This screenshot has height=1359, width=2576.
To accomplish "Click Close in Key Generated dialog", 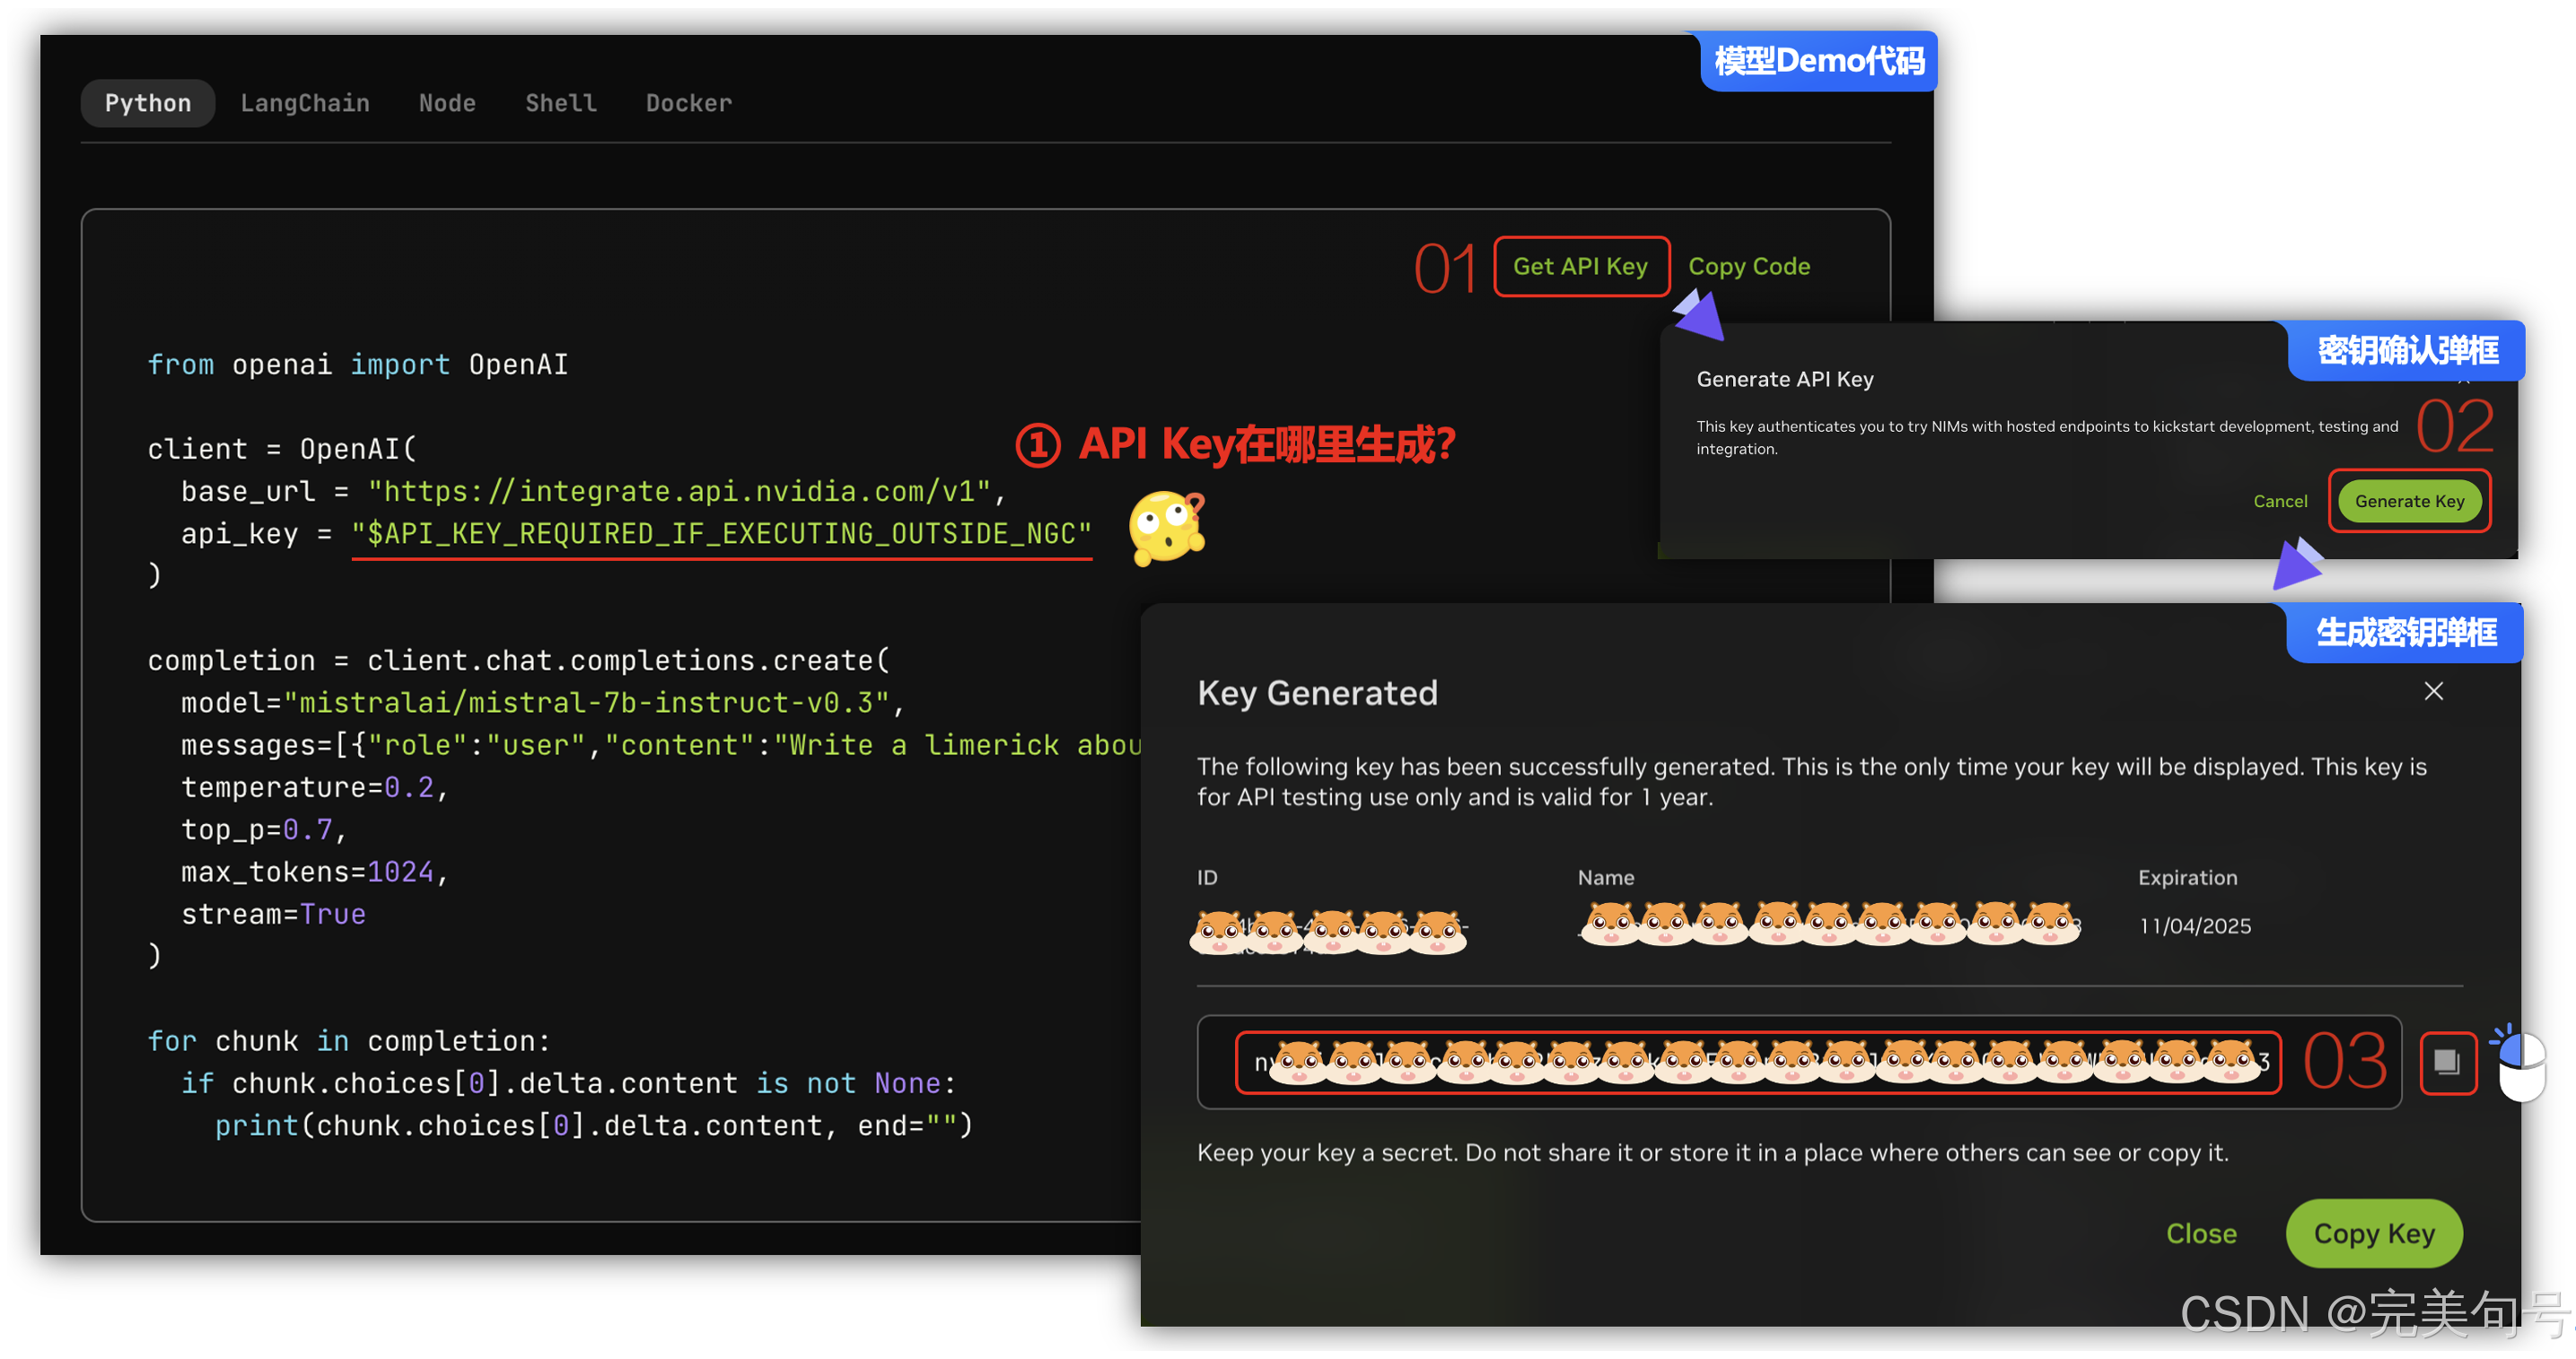I will pyautogui.click(x=2200, y=1233).
